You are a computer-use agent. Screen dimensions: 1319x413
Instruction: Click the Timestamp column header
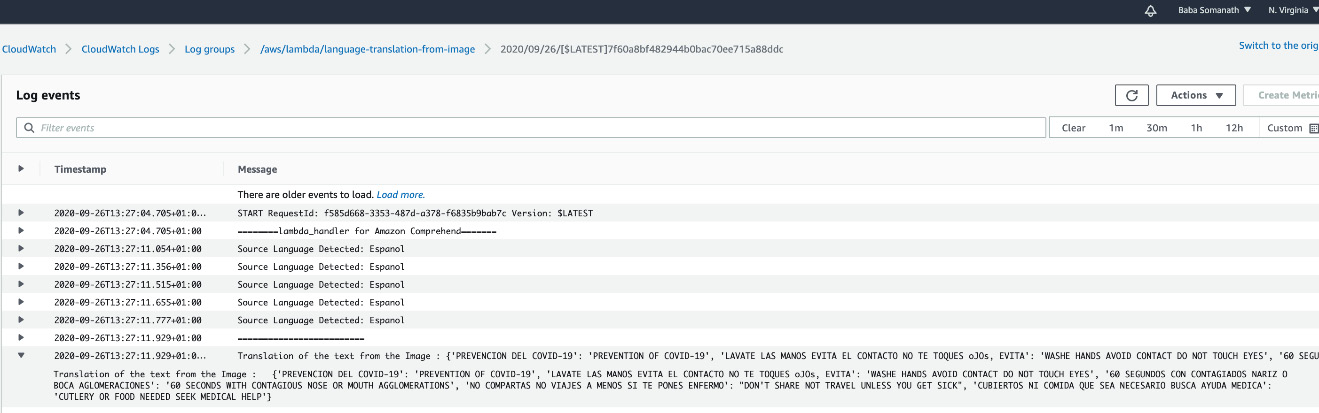point(80,169)
